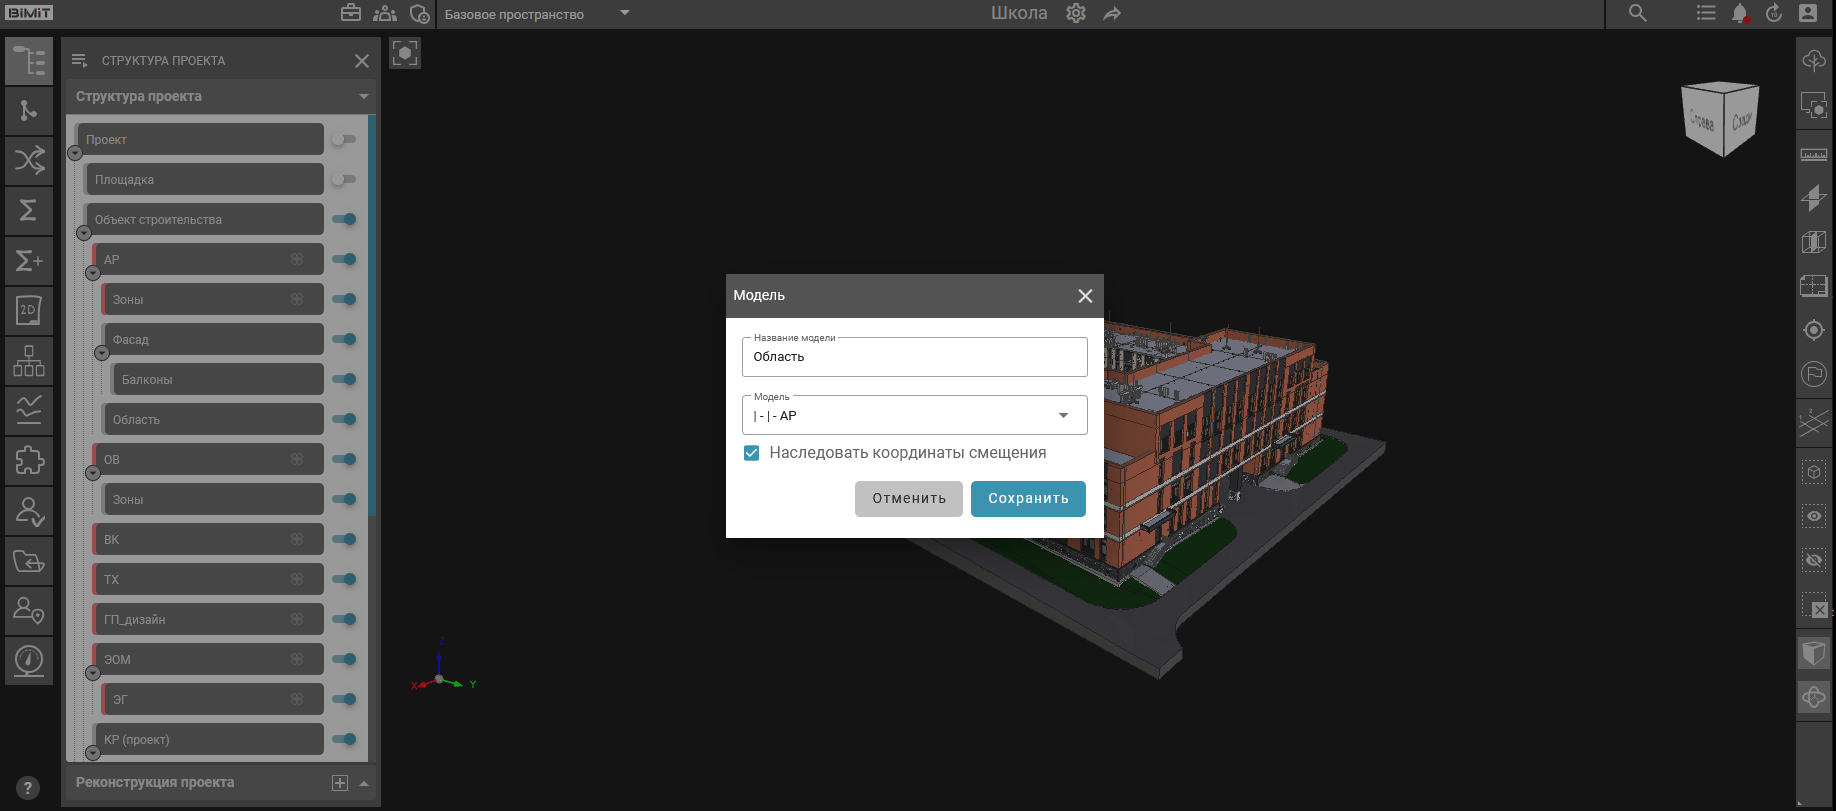The width and height of the screenshot is (1836, 811).
Task: Open the project structure tree tool
Action: [x=29, y=61]
